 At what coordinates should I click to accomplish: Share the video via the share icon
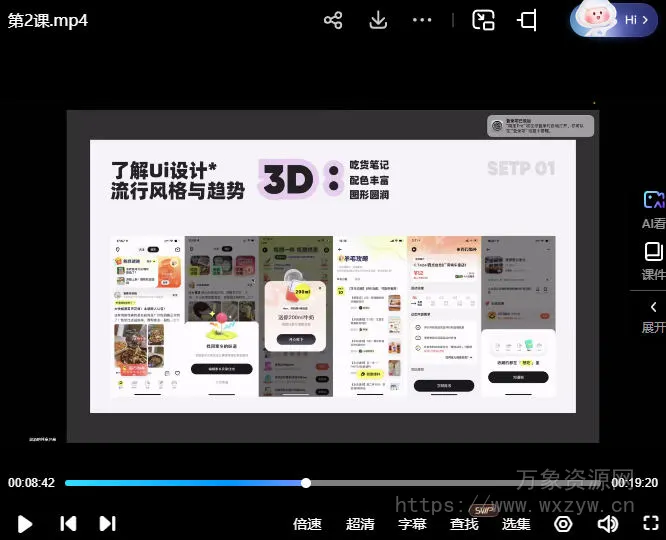333,20
